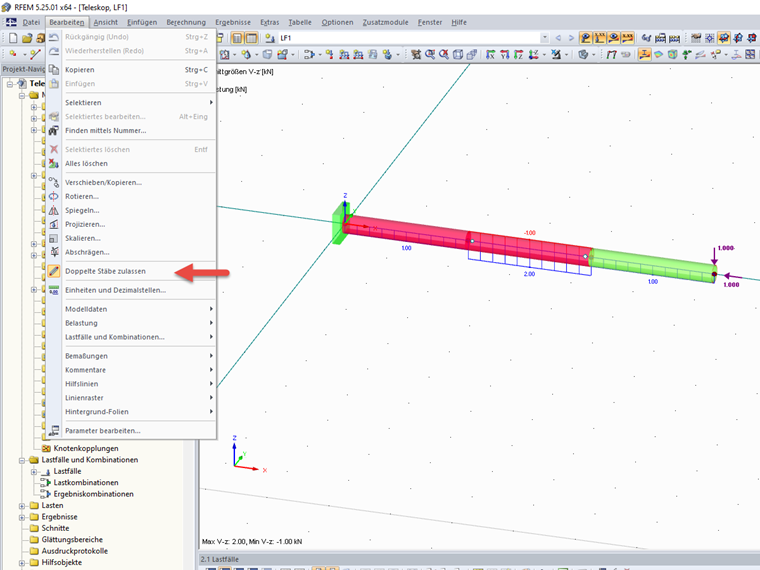Image resolution: width=760 pixels, height=570 pixels.
Task: Open the Hilfslinien submenu
Action: (x=131, y=384)
